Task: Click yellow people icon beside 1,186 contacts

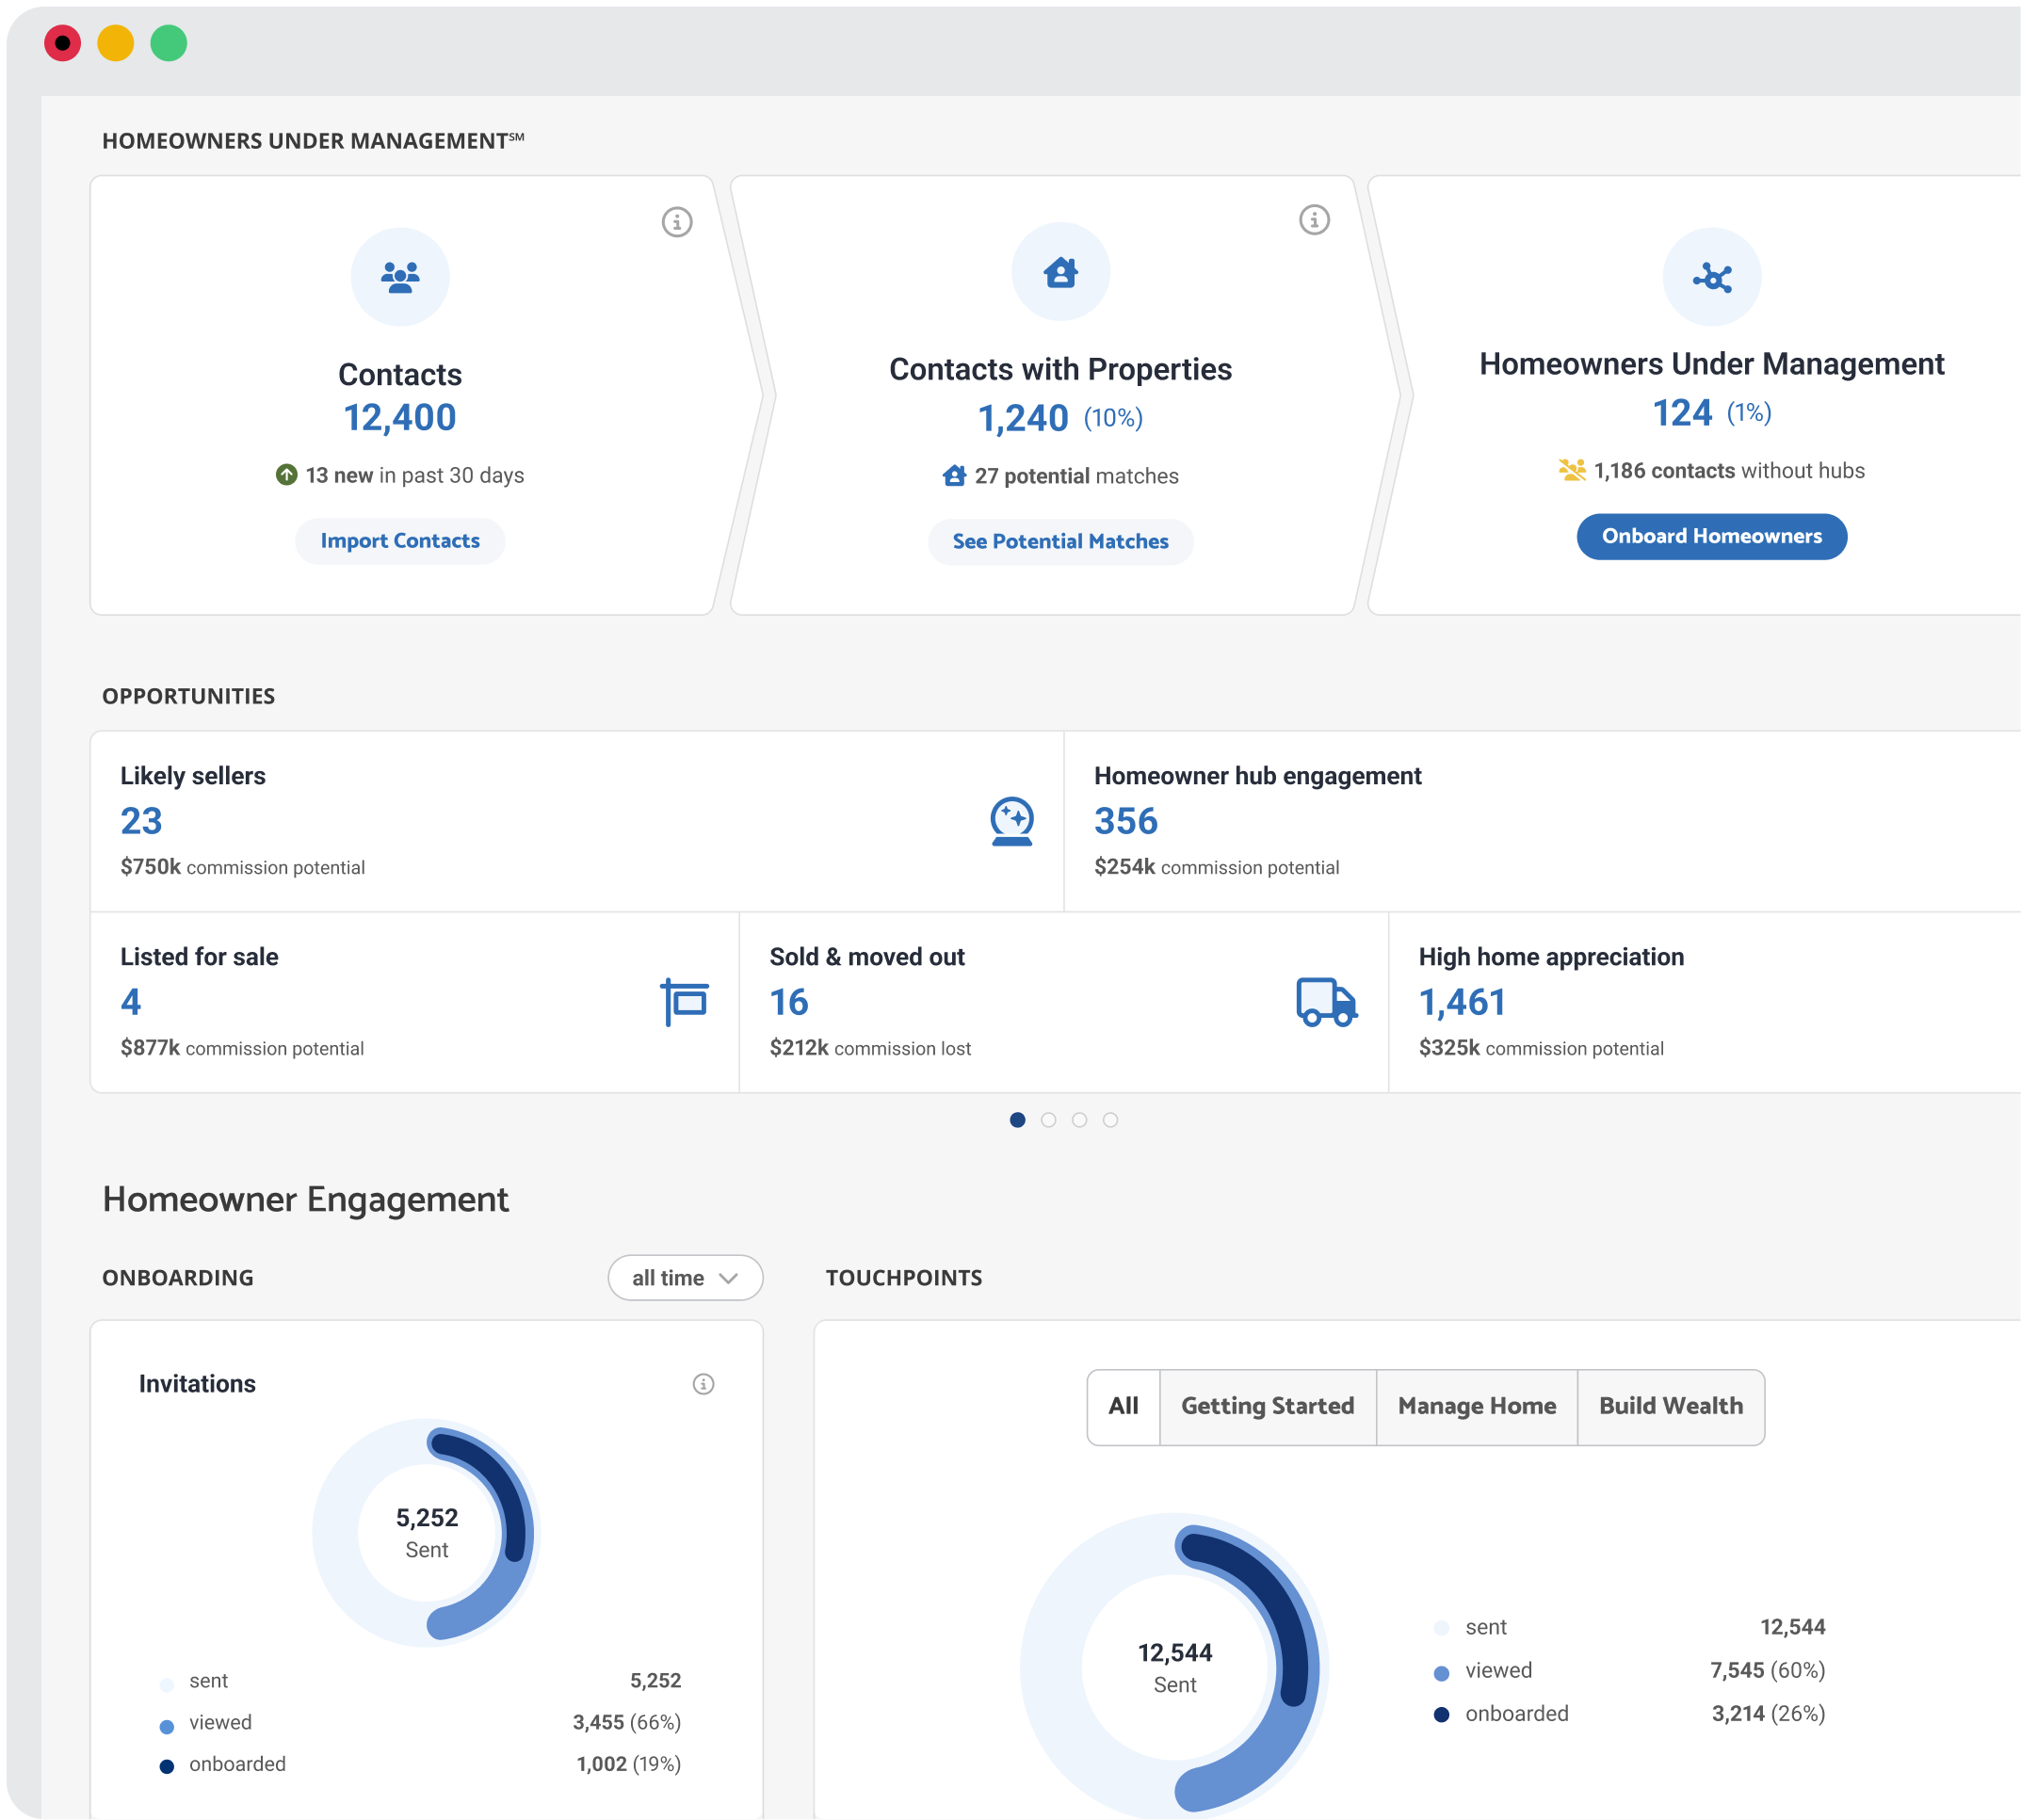Action: point(1571,470)
